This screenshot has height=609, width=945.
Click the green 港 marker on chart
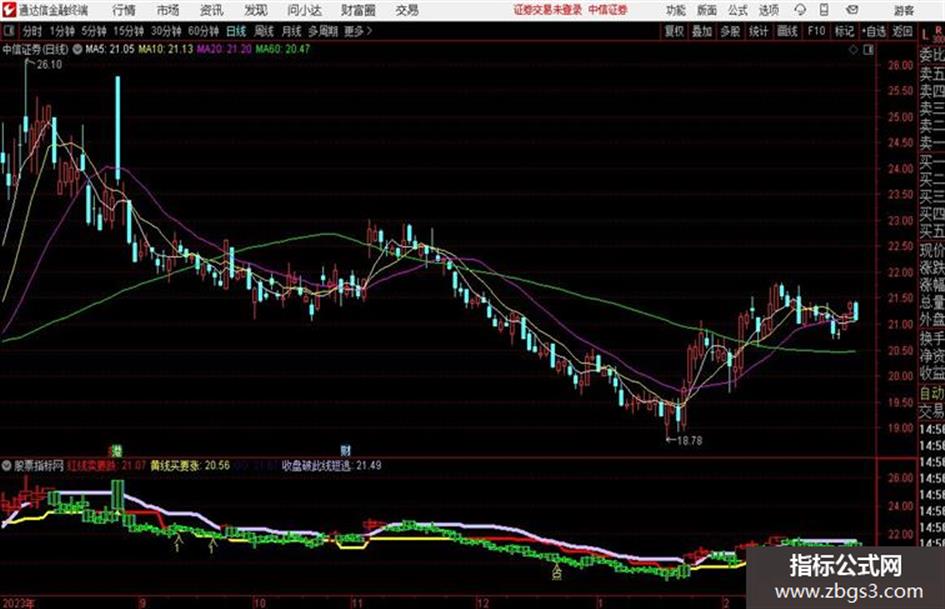coord(116,450)
